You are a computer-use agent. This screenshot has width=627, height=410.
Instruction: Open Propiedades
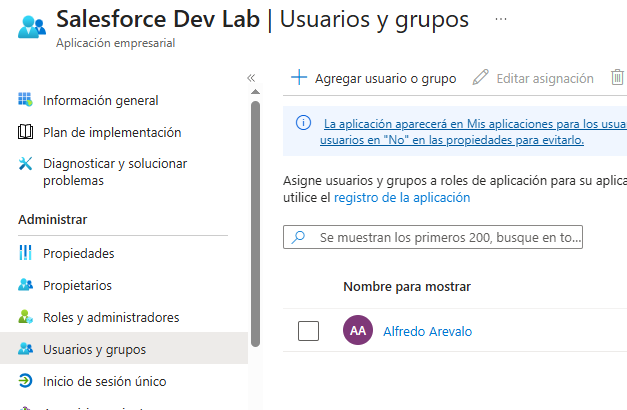click(x=78, y=253)
